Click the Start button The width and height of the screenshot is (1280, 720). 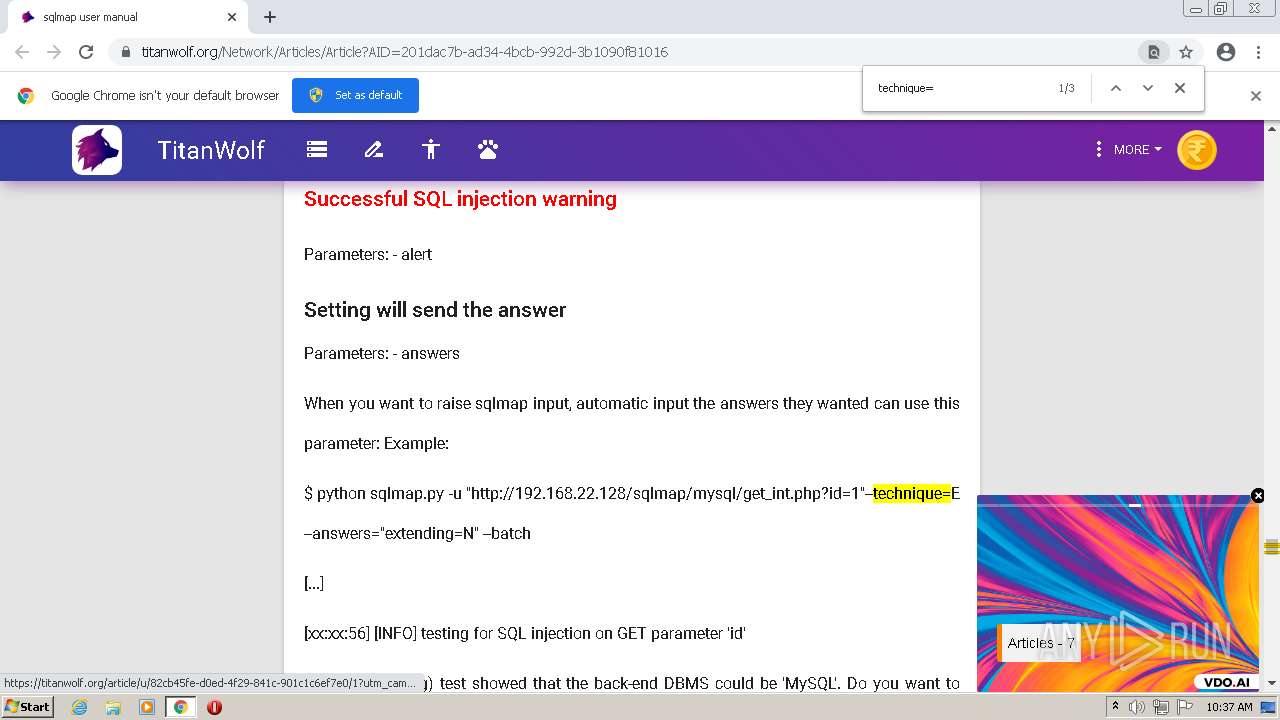[27, 707]
